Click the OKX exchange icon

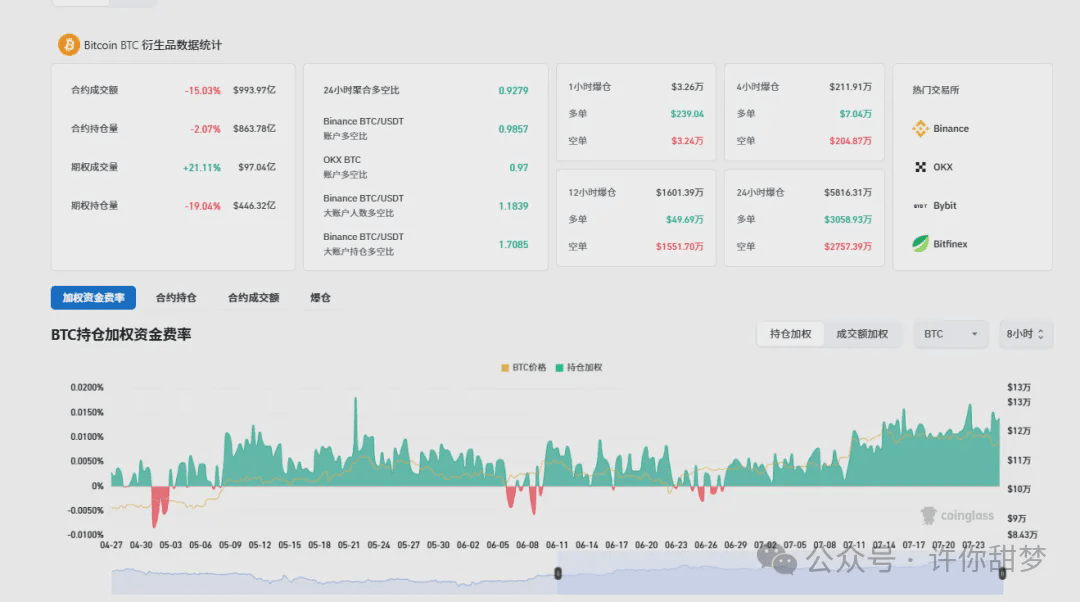tap(920, 167)
